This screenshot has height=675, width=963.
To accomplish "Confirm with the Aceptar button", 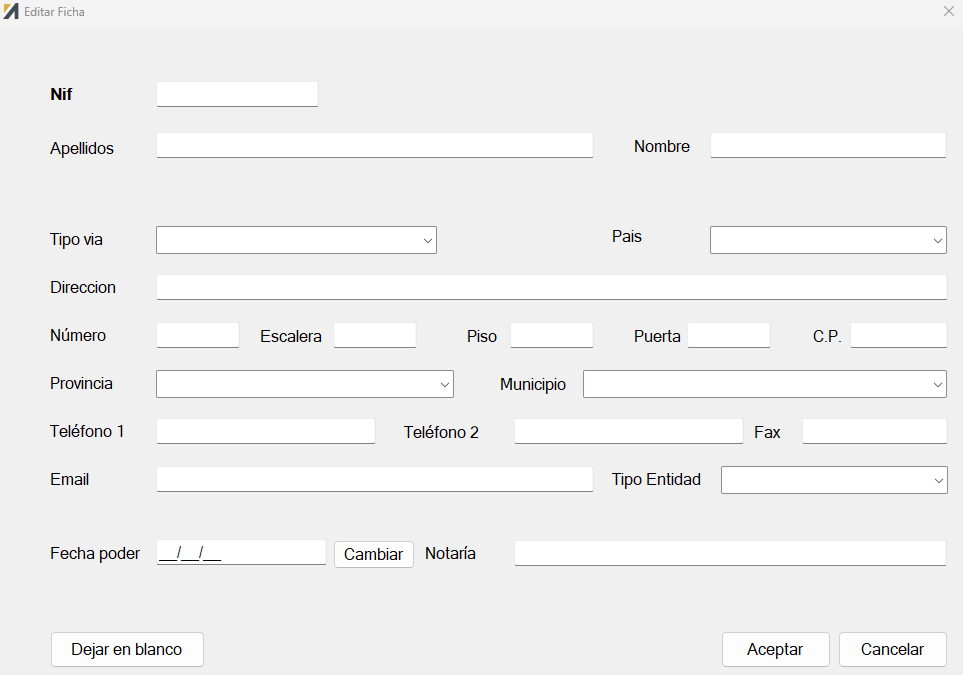I will coord(776,649).
